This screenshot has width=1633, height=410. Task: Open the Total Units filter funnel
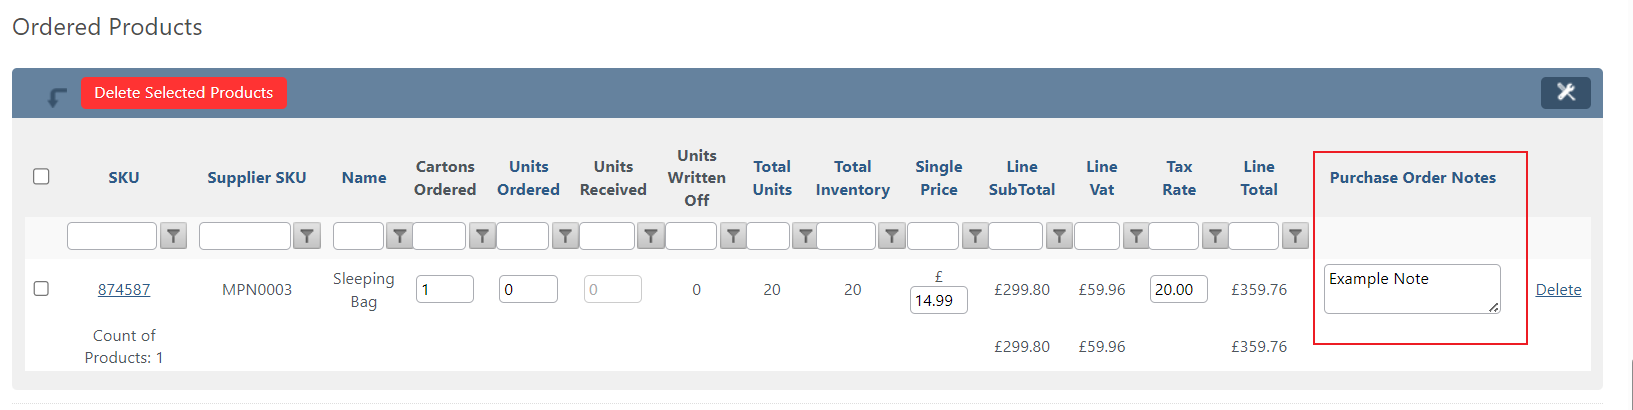coord(805,236)
